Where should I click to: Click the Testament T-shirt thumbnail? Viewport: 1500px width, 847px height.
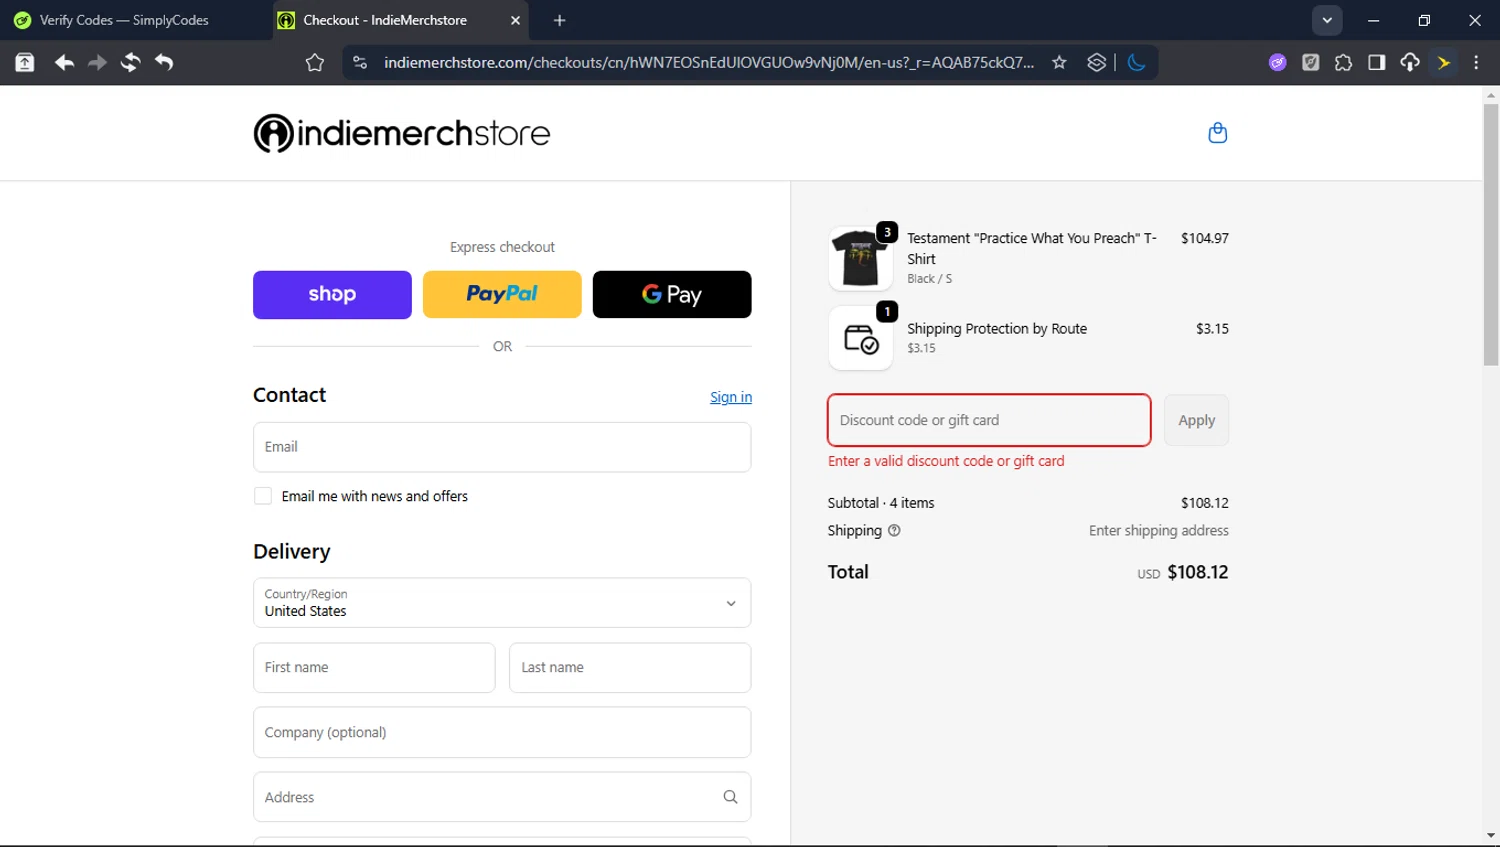click(x=860, y=258)
